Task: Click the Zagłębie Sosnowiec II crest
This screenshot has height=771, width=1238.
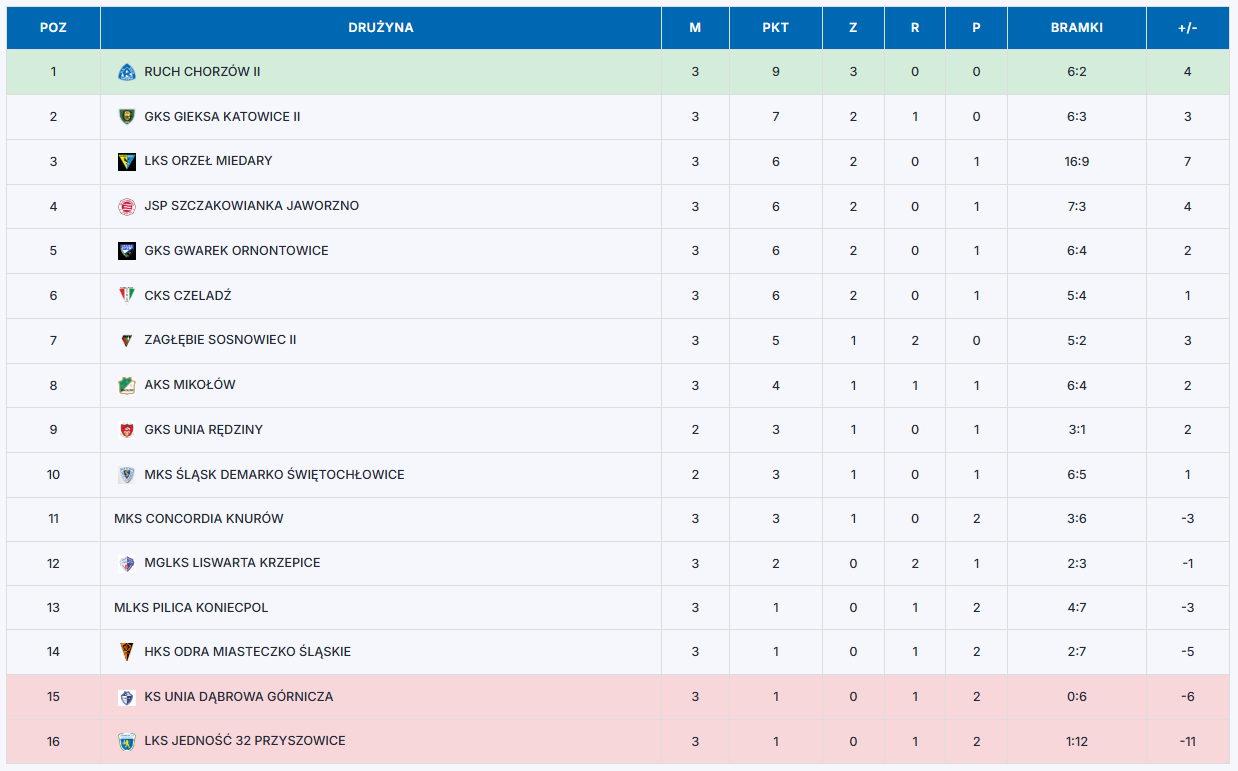Action: (x=126, y=340)
